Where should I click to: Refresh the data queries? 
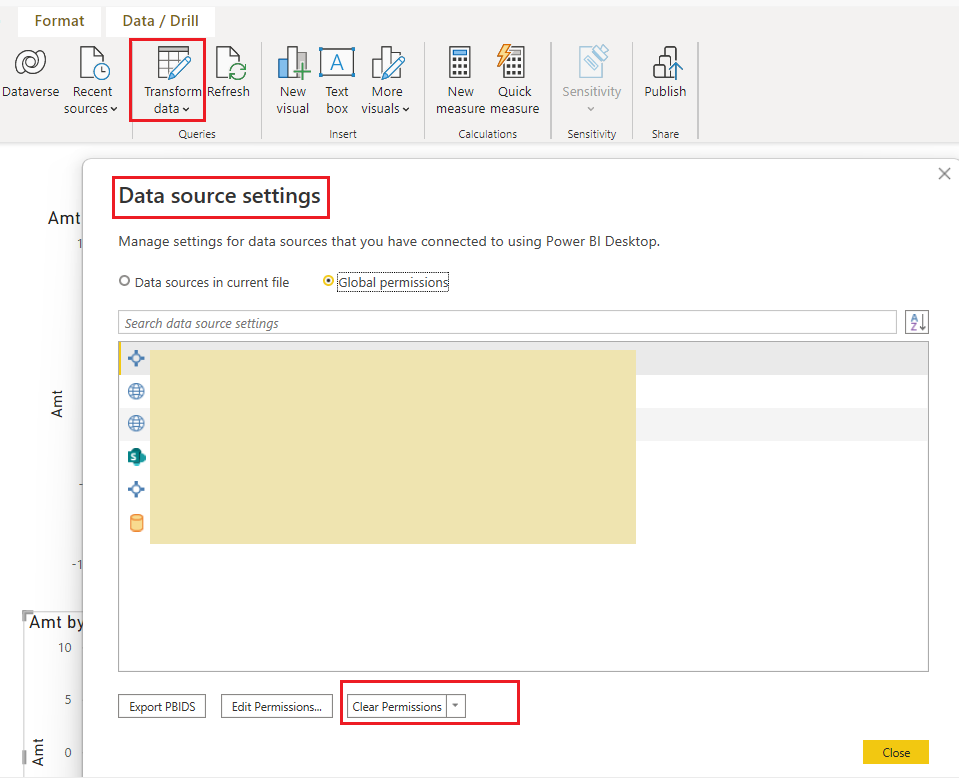(229, 73)
